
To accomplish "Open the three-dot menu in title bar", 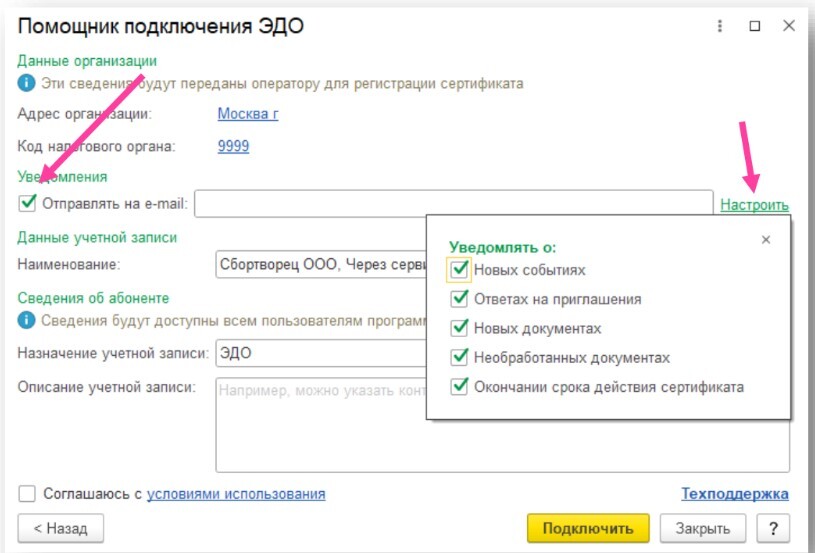I will pyautogui.click(x=719, y=27).
